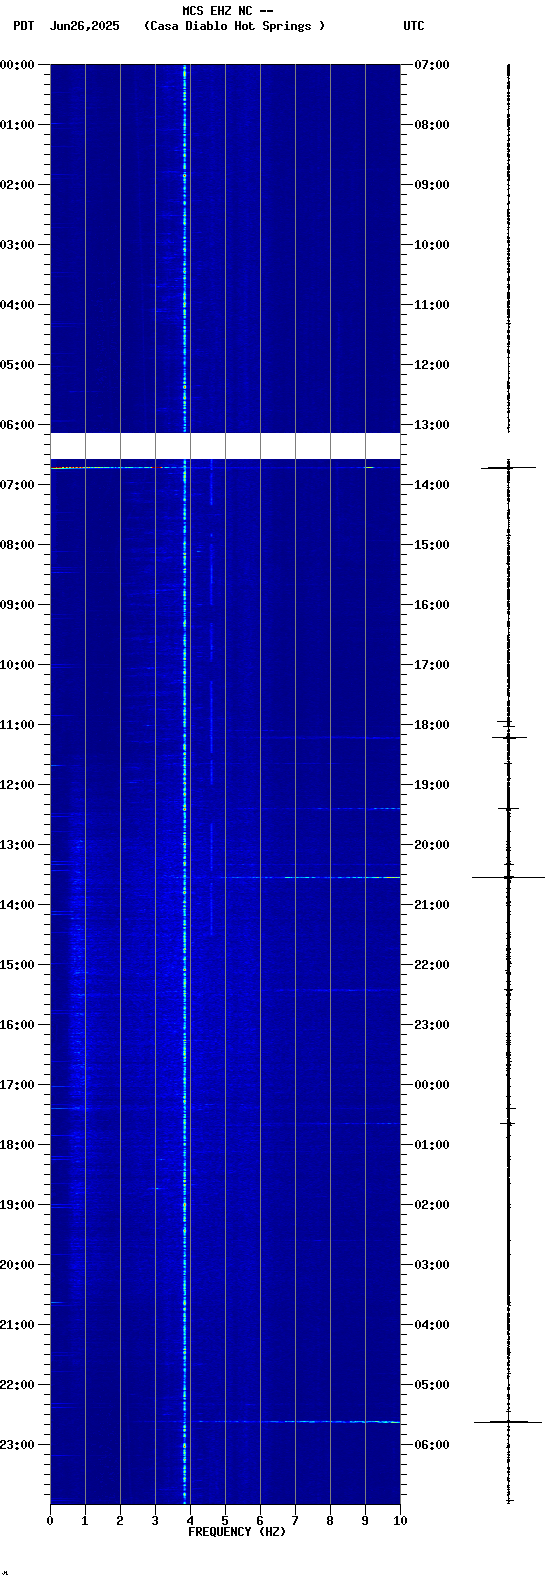
Task: Click the bright event streak near PDT 22:40
Action: click(x=295, y=1421)
